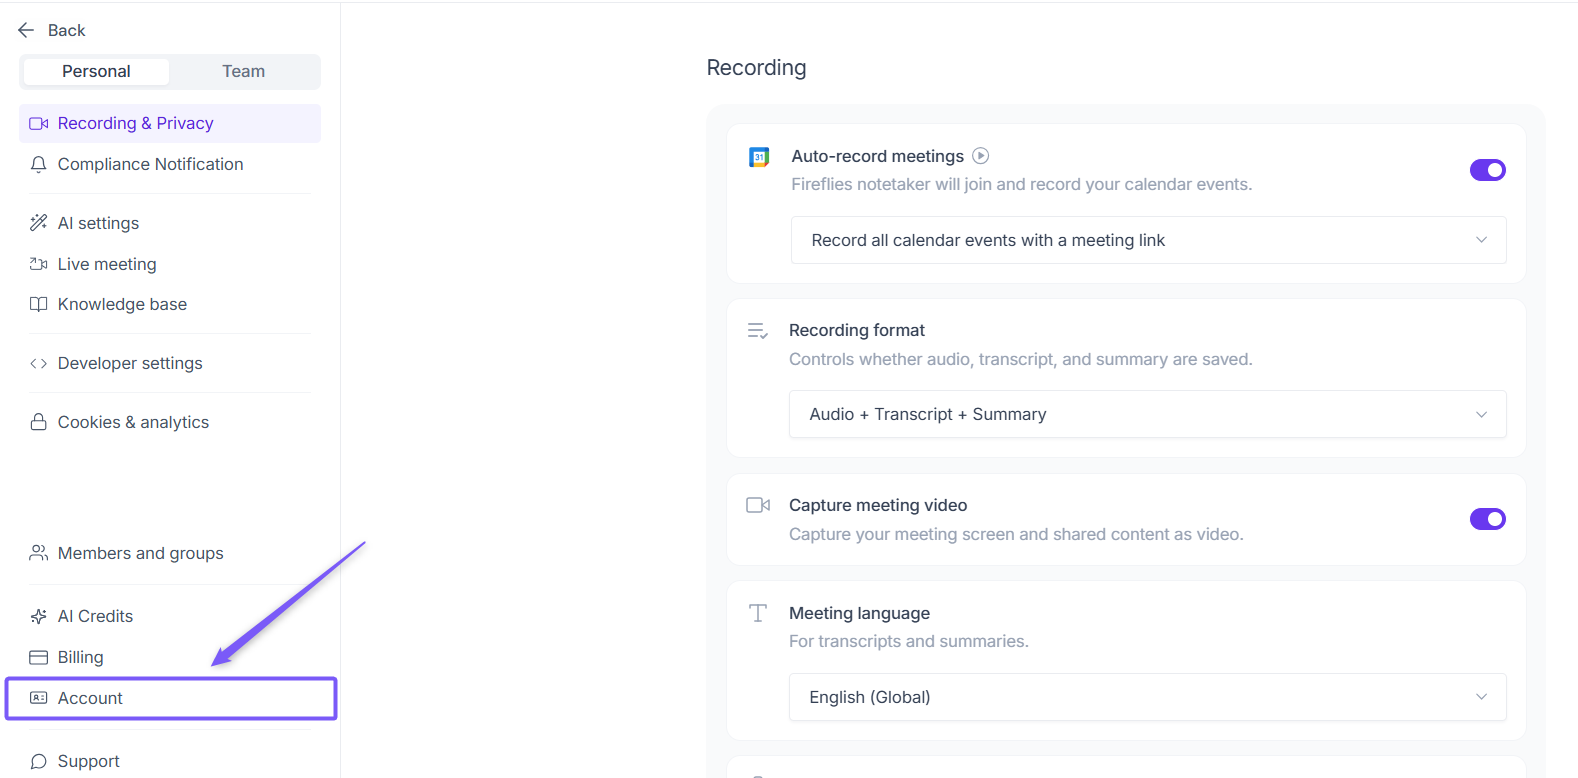This screenshot has width=1578, height=778.
Task: Click the Billing card icon
Action: [x=39, y=657]
